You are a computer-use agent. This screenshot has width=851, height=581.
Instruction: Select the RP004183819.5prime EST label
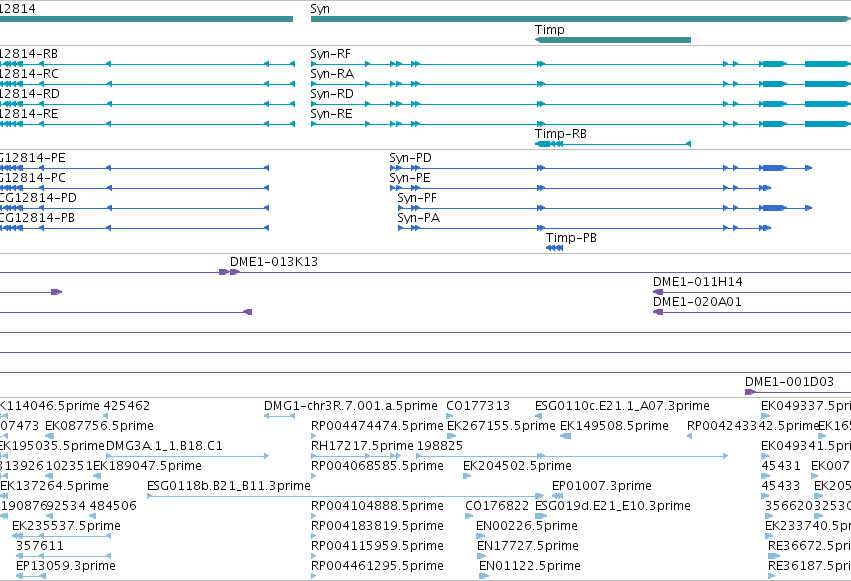pos(377,526)
